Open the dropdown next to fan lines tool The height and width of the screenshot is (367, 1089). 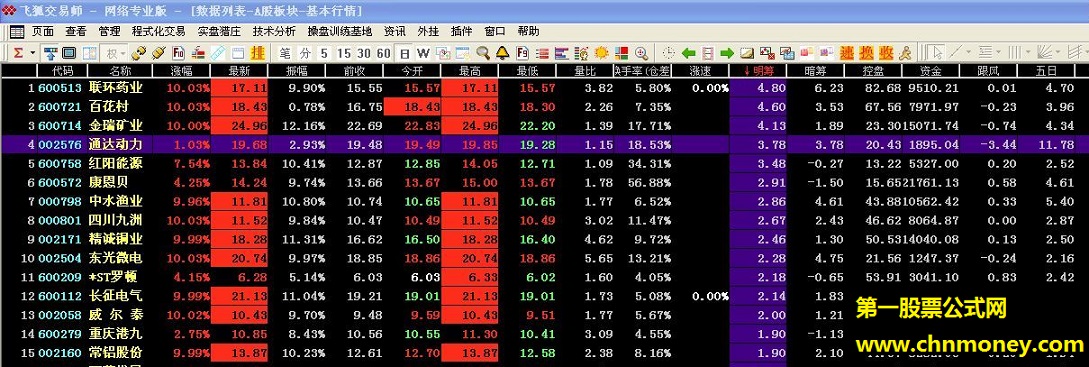point(1058,53)
